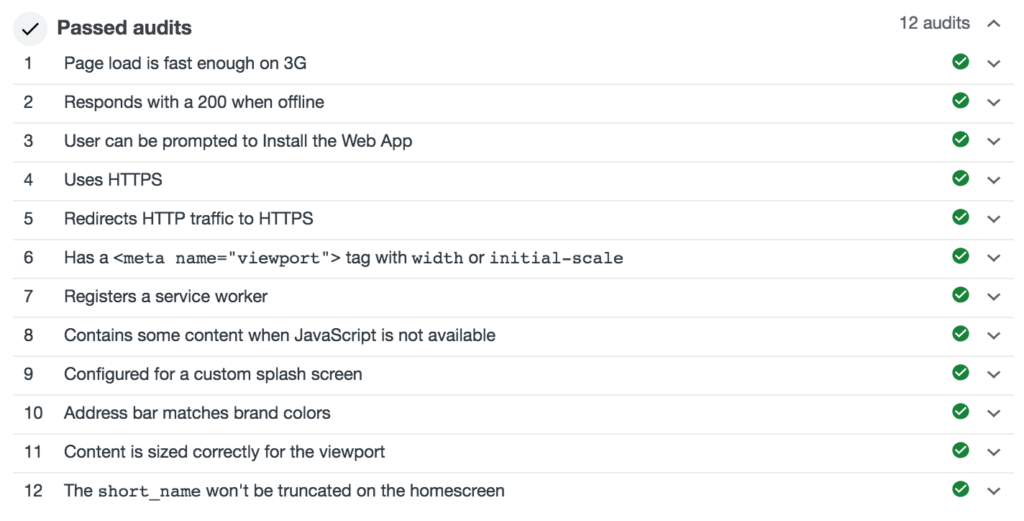Click green check for Page load on 3G
Screen dimensions: 1024x521
(961, 62)
